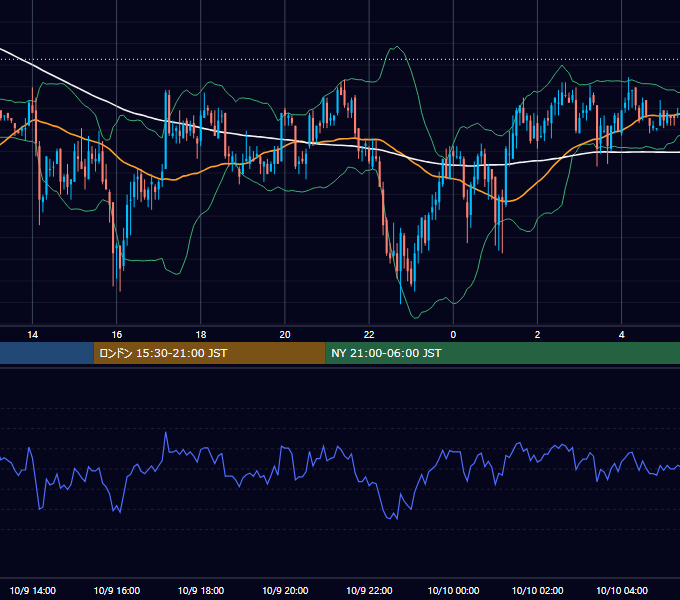Image resolution: width=680 pixels, height=600 pixels.
Task: Click the 10/9 20:00 date label
Action: pos(285,590)
